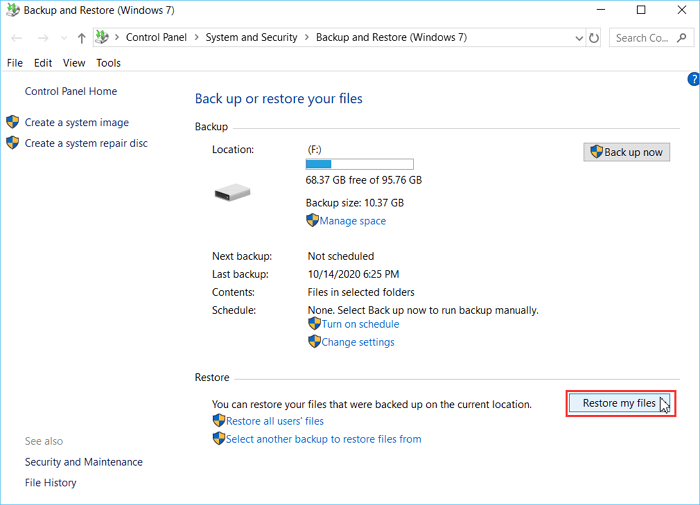Screen dimensions: 700x505
Task: Click the Up directory arrow icon
Action: pyautogui.click(x=81, y=38)
